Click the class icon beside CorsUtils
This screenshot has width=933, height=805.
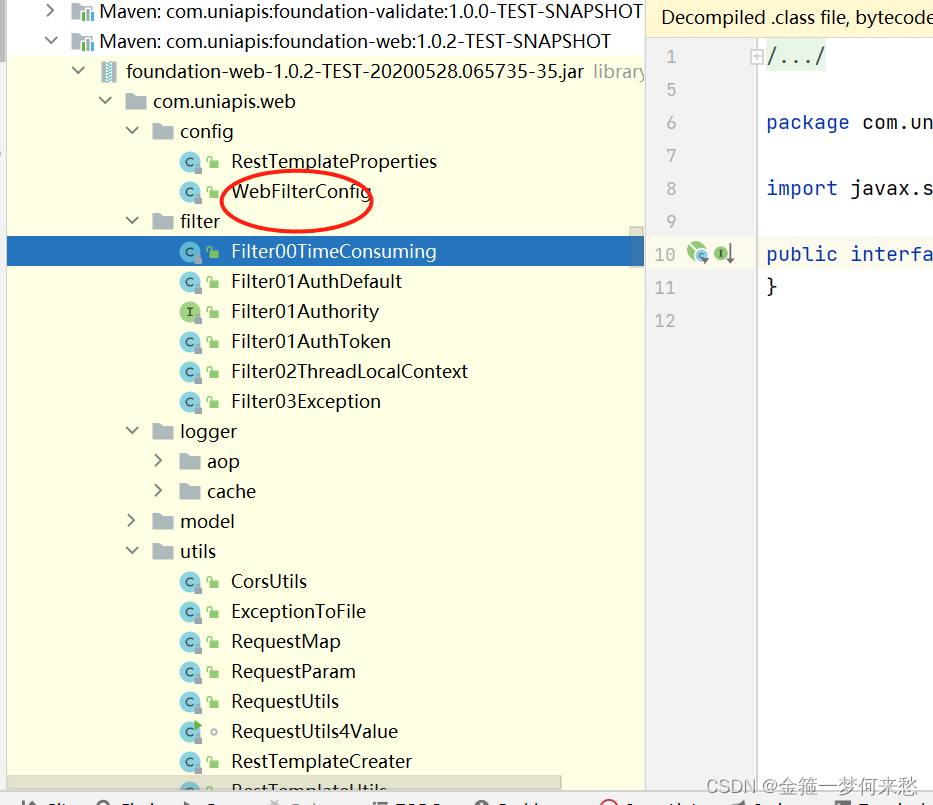pos(190,582)
